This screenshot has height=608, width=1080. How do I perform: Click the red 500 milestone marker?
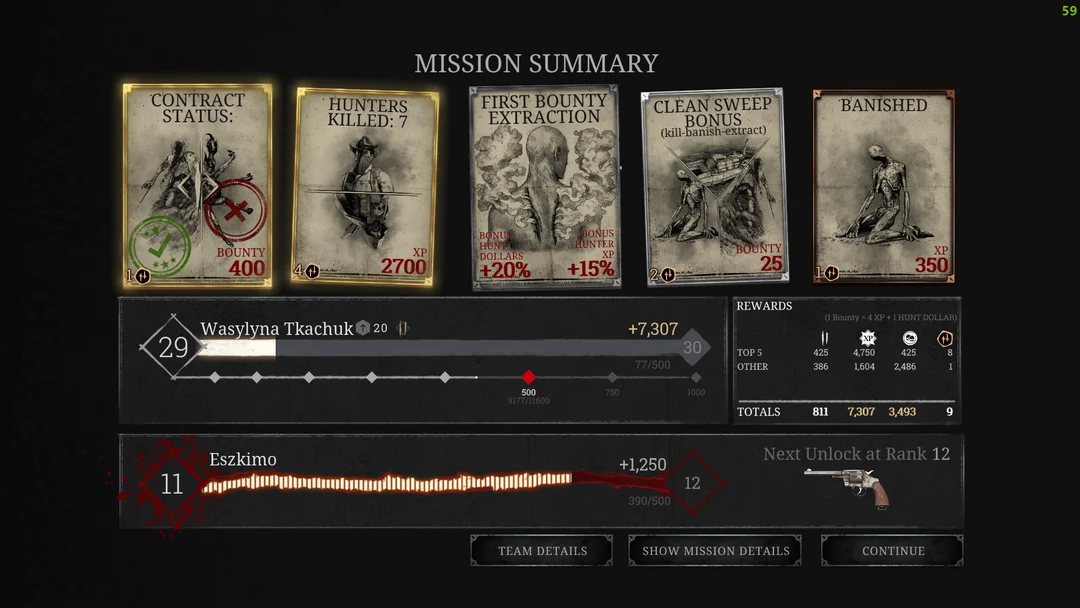[x=529, y=377]
